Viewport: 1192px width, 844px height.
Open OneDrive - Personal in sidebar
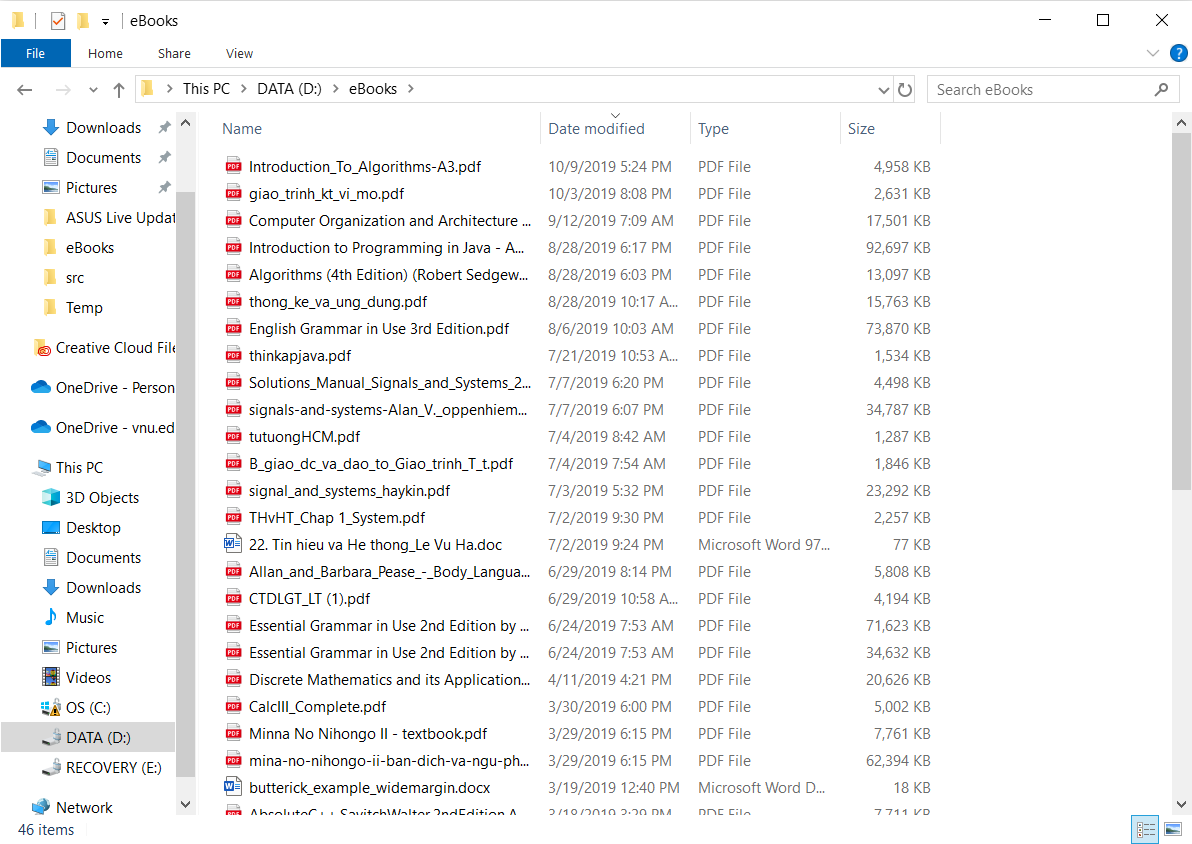pyautogui.click(x=103, y=388)
